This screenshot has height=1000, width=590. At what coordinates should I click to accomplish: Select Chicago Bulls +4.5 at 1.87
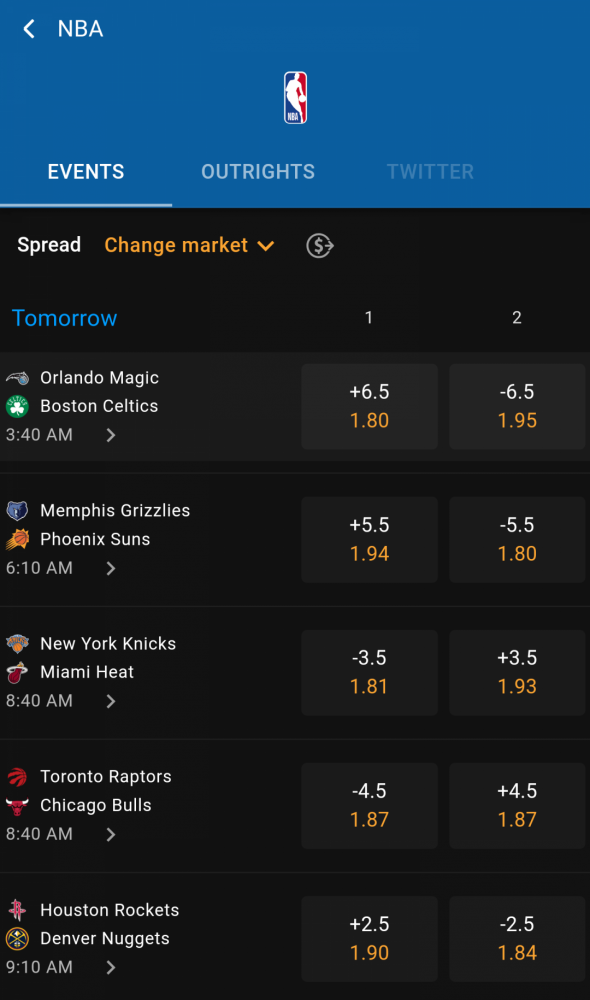(517, 805)
